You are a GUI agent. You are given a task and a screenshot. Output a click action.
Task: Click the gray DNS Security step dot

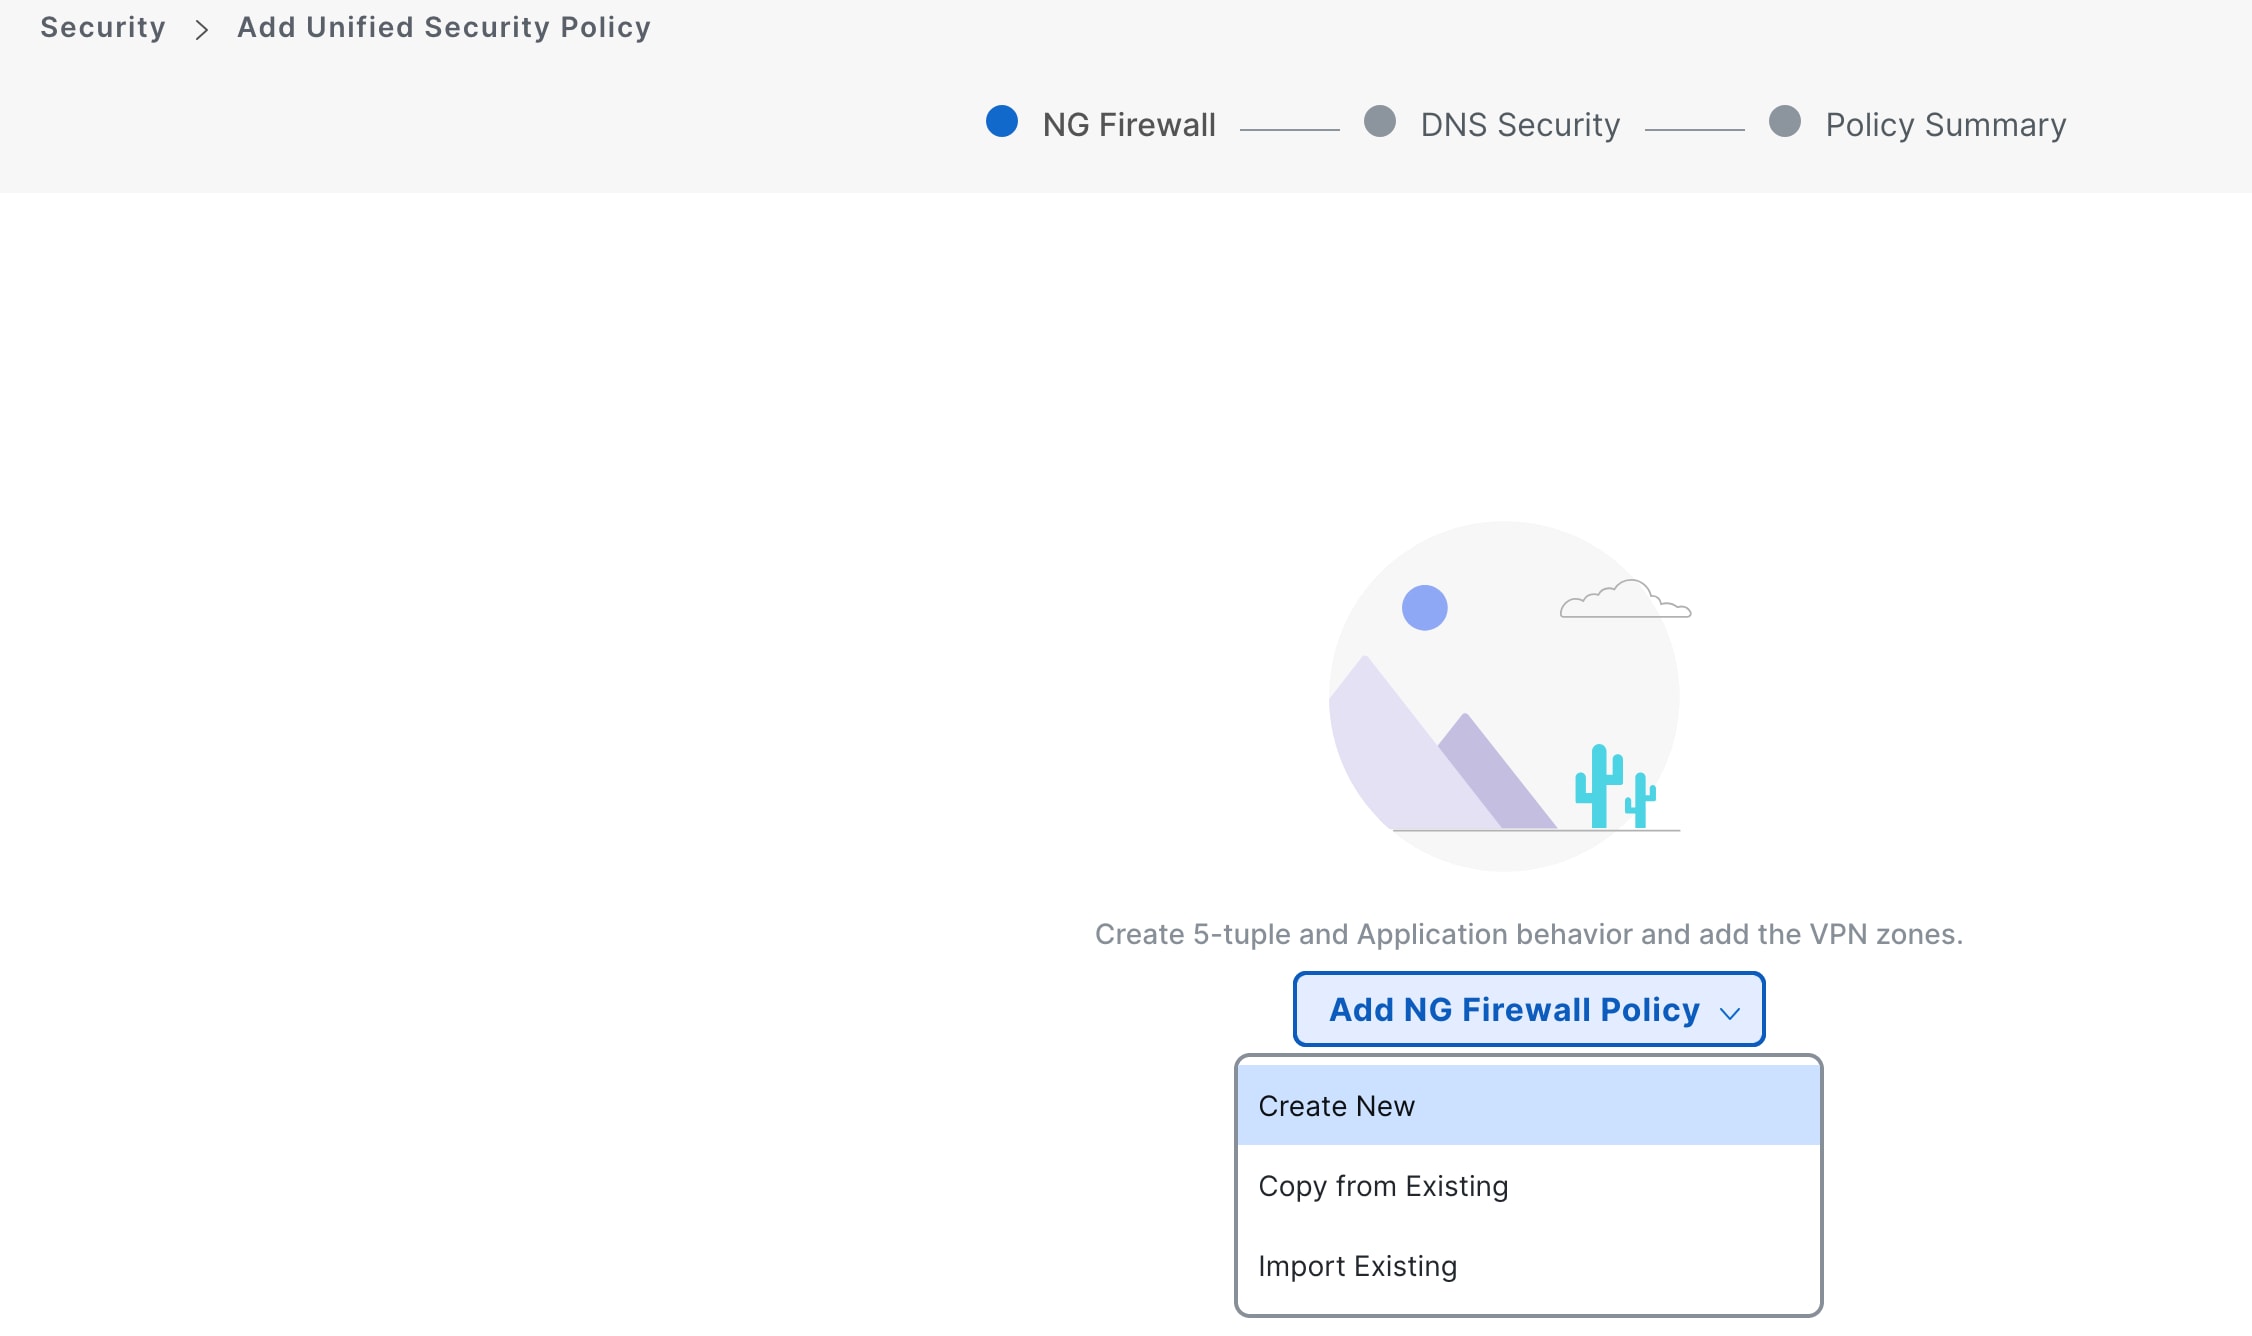1379,122
